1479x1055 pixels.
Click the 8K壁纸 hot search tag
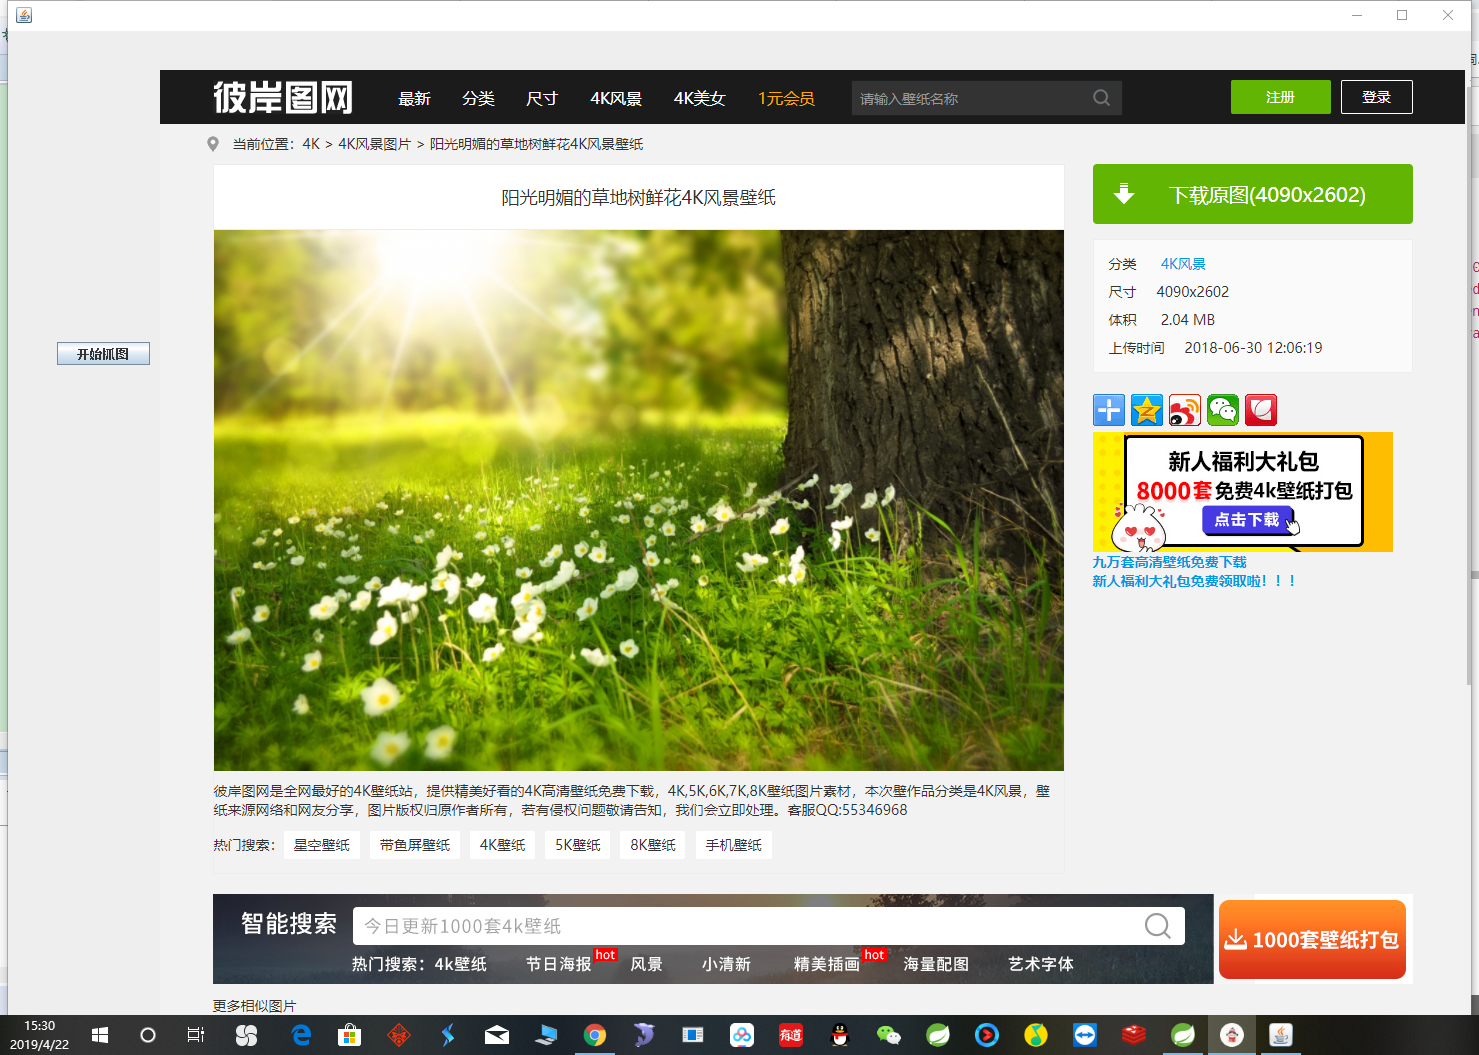[x=653, y=845]
